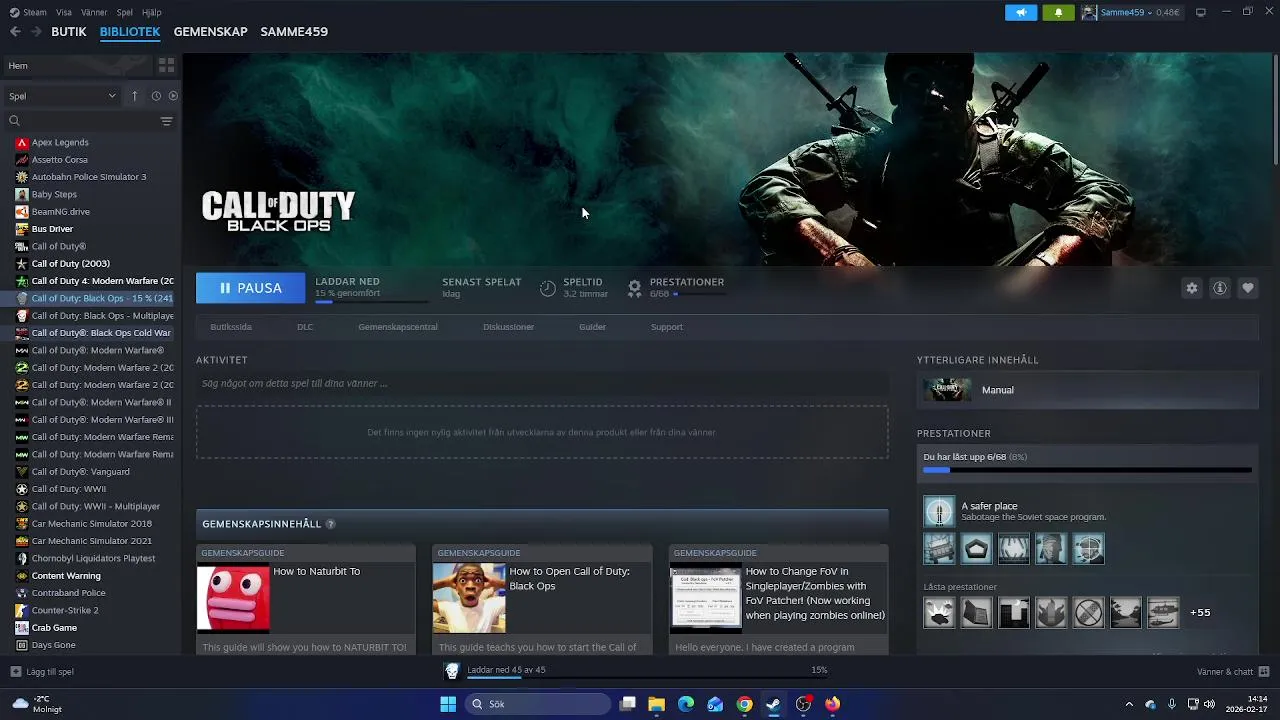
Task: Click the Apex Legends icon in sidebar
Action: 22,142
